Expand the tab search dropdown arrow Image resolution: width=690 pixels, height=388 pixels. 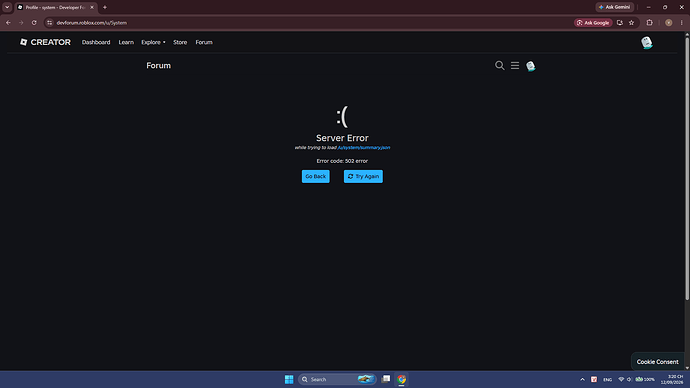click(x=7, y=7)
